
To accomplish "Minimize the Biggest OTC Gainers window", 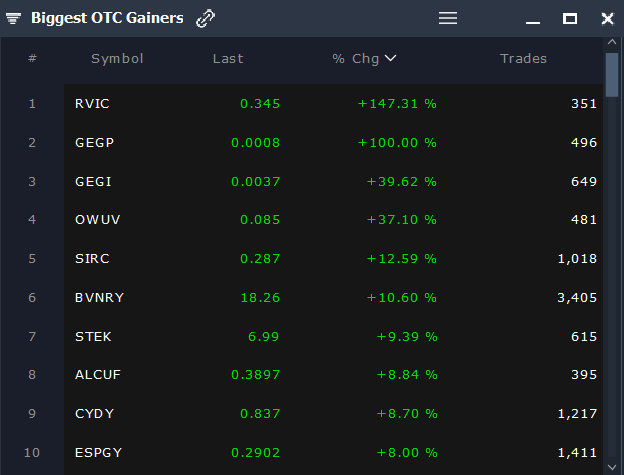I will tap(533, 19).
